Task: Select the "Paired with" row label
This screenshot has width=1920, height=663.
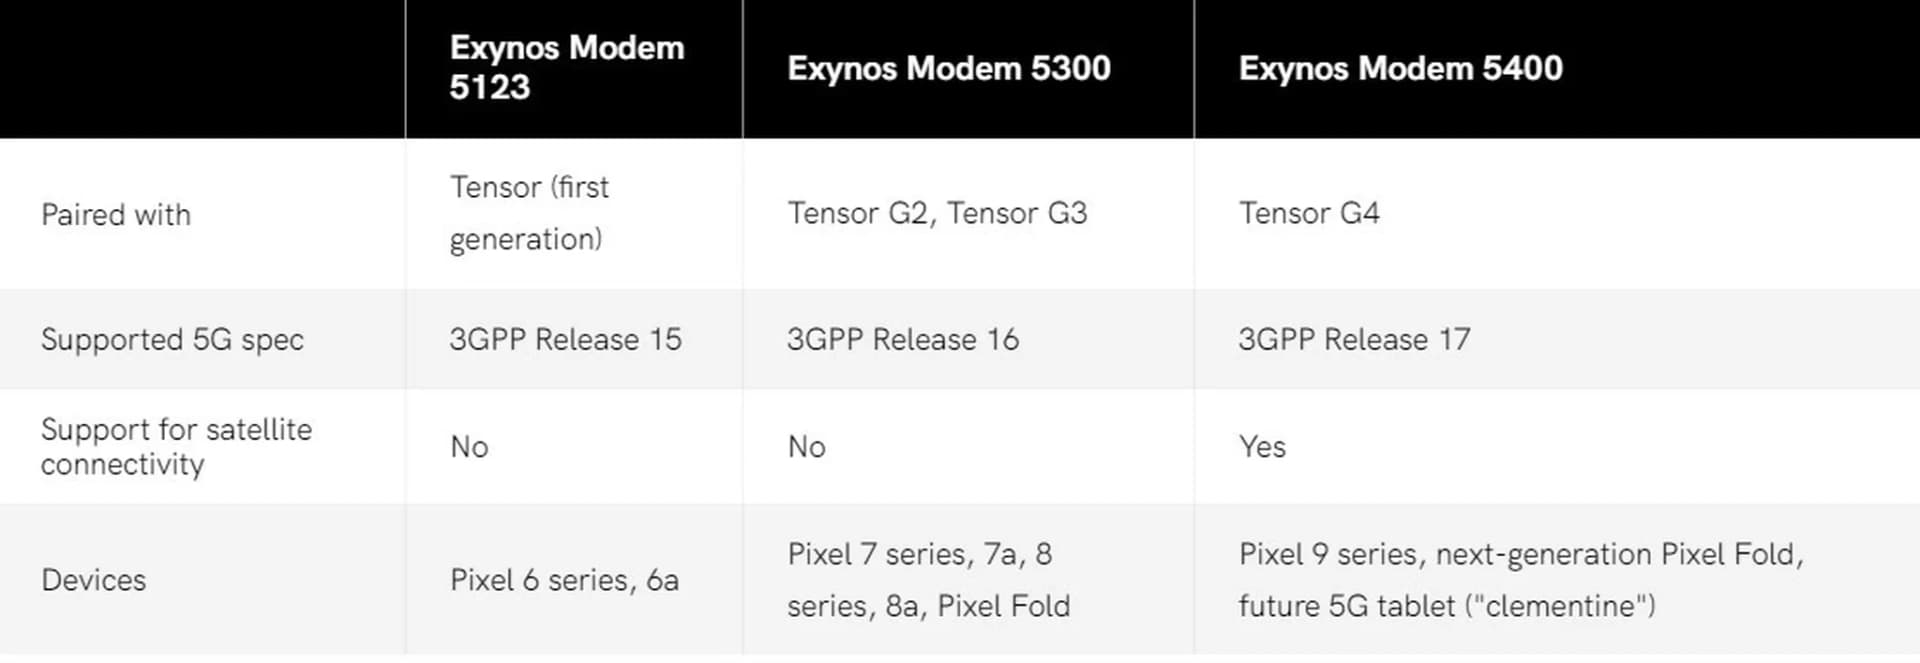Action: click(x=116, y=214)
